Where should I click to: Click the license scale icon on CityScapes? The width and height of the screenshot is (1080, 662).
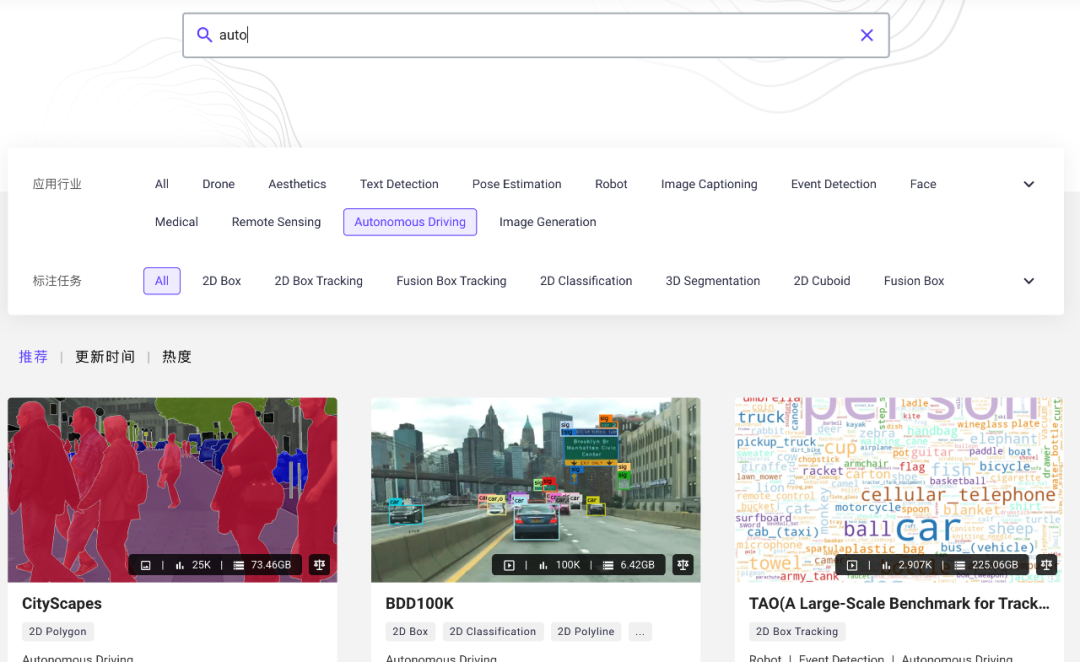[x=319, y=565]
